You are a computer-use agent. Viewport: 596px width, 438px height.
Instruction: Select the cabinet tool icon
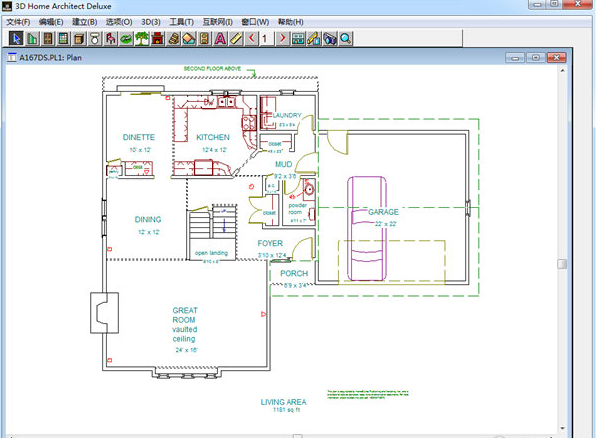coord(79,38)
